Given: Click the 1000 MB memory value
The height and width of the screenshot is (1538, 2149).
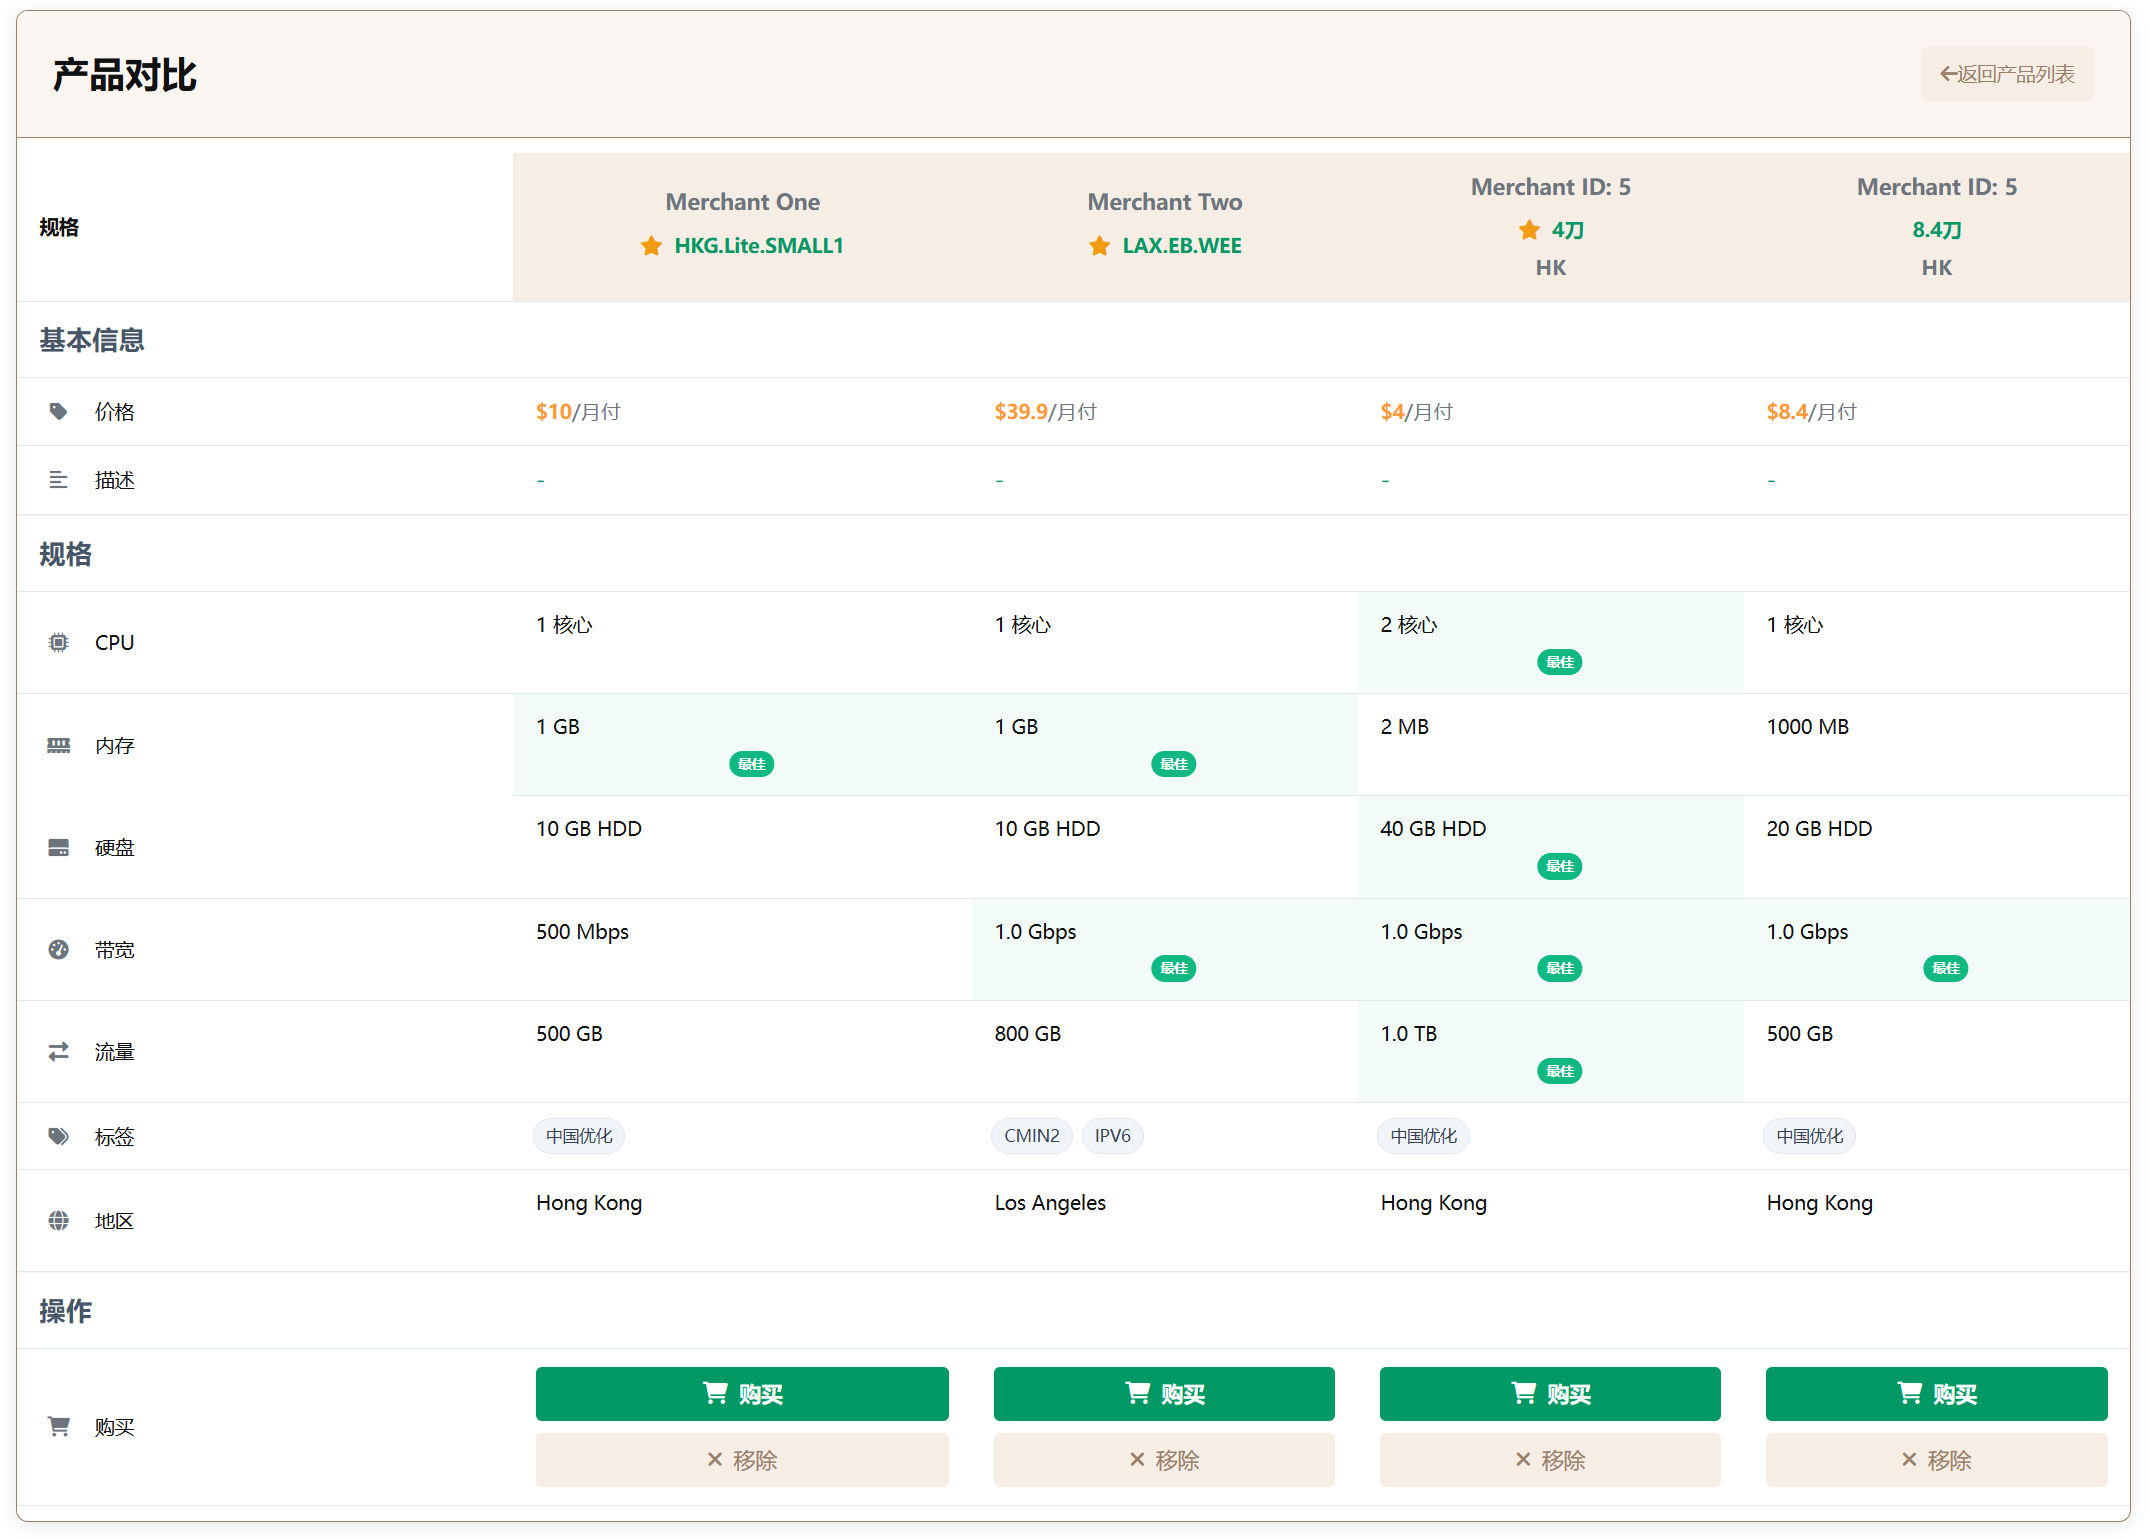Looking at the screenshot, I should [1807, 727].
